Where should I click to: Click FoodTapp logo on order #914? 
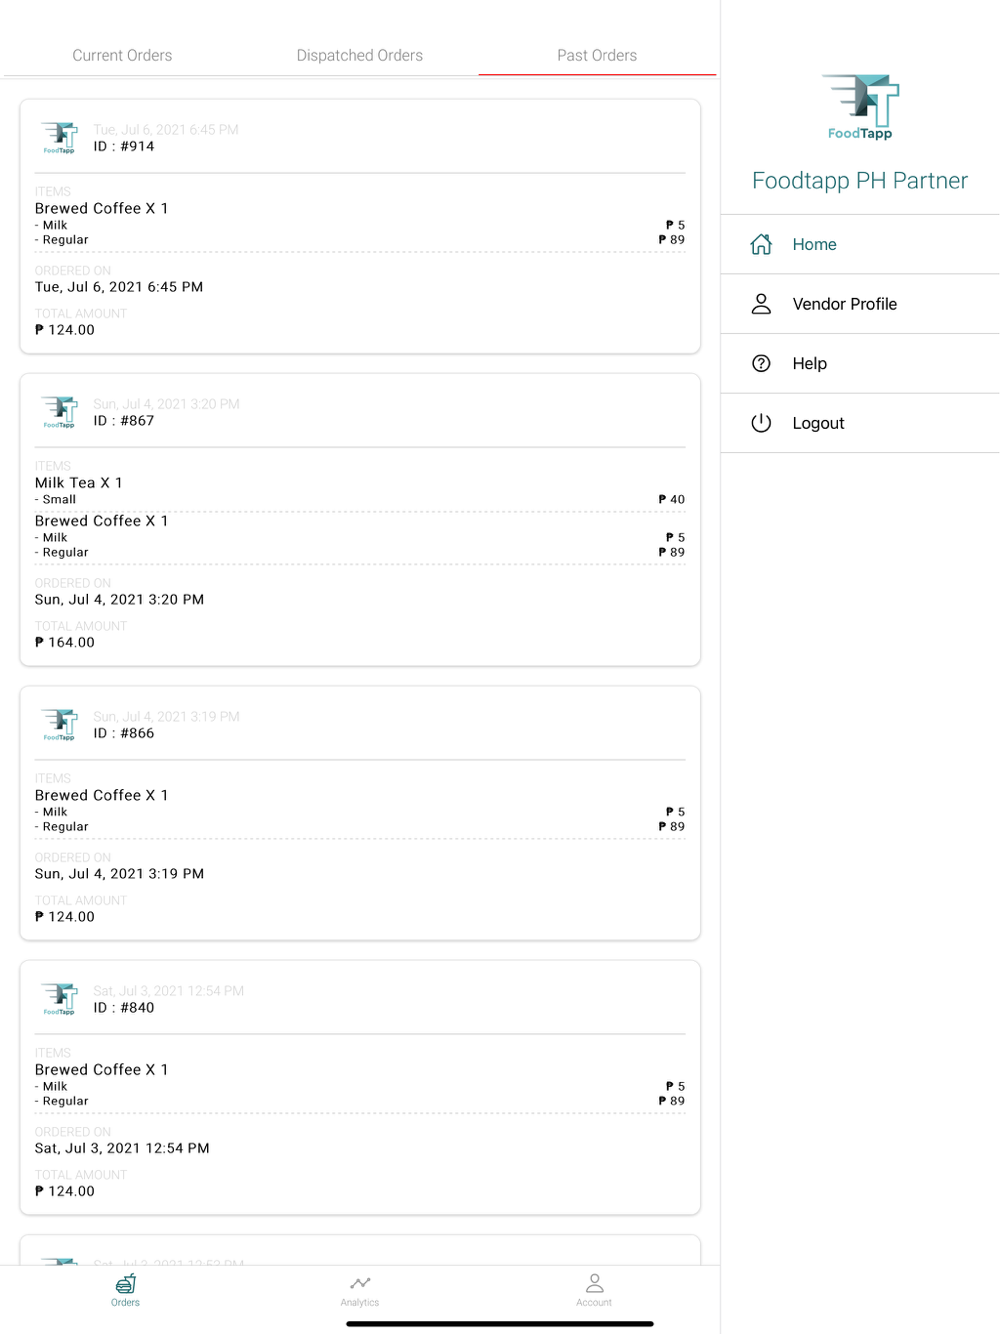click(60, 138)
